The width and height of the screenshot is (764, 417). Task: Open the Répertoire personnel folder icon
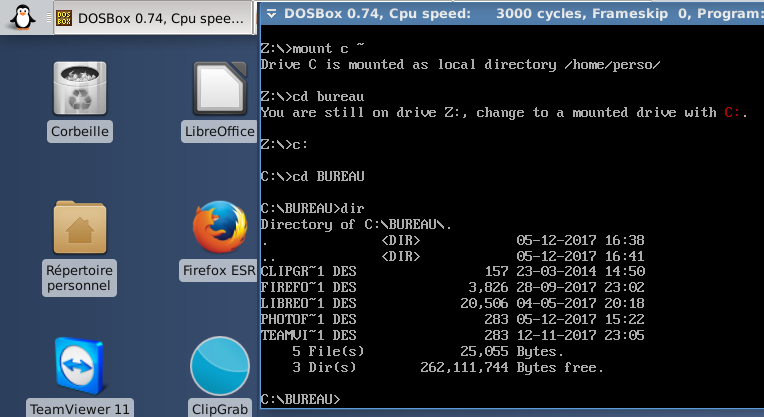point(79,240)
